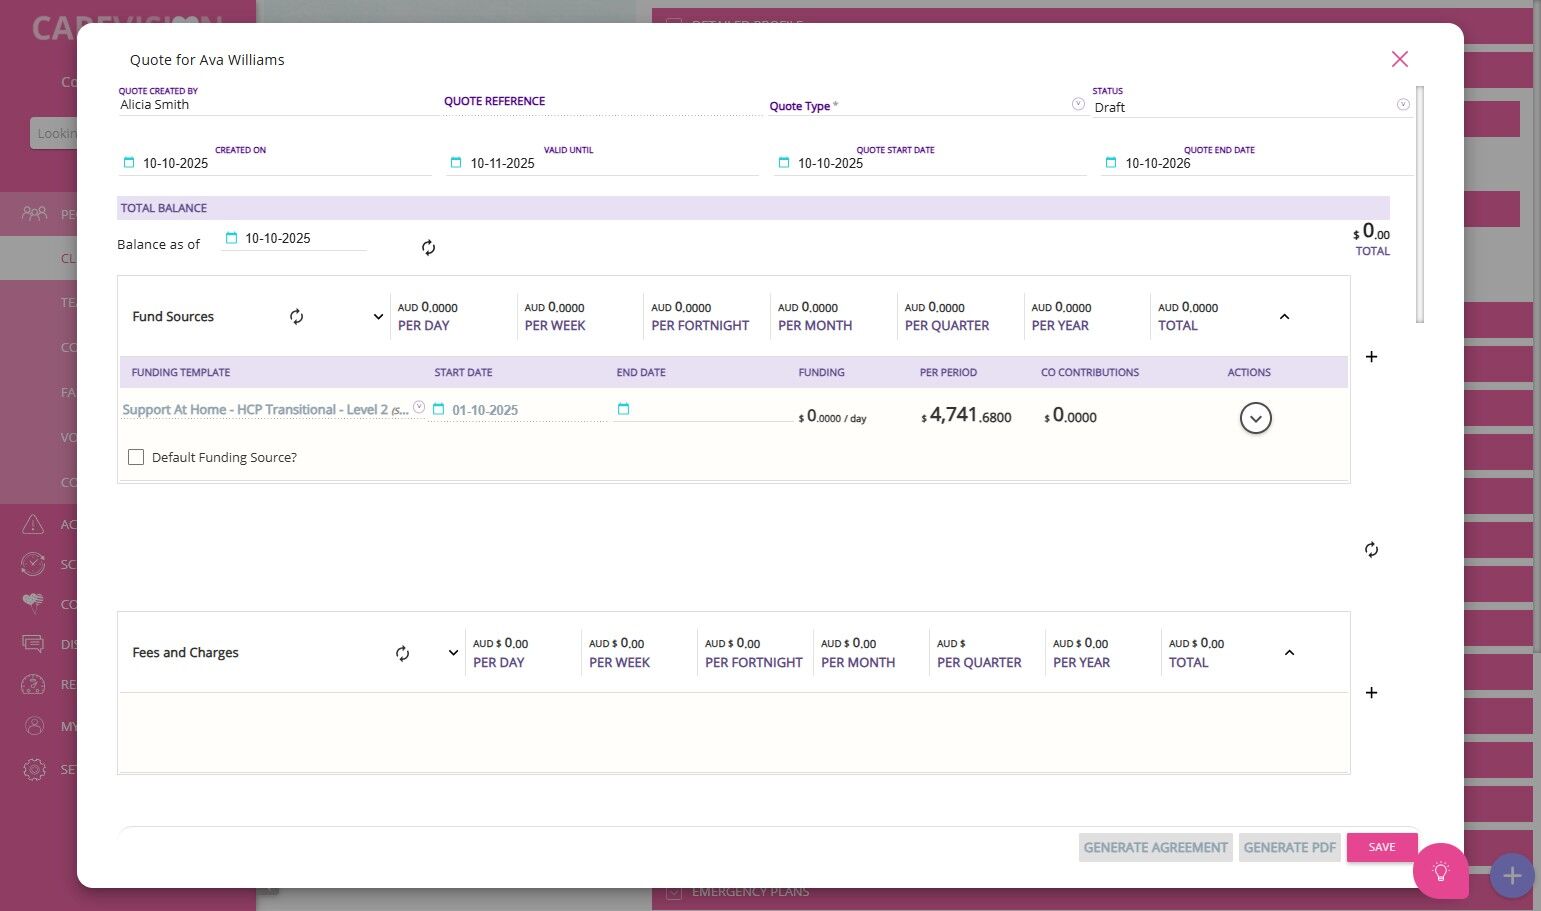The image size is (1541, 911).
Task: Open the Fees and Charges dropdown arrow
Action: (x=453, y=653)
